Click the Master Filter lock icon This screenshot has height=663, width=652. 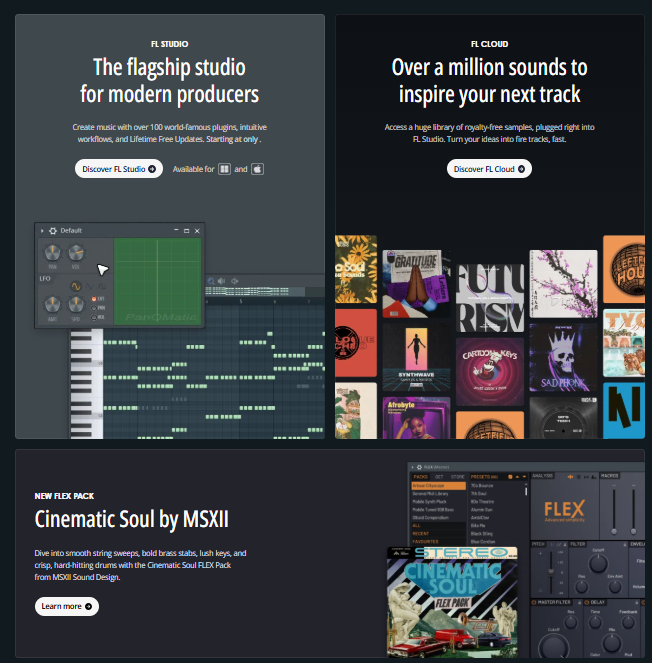click(579, 602)
